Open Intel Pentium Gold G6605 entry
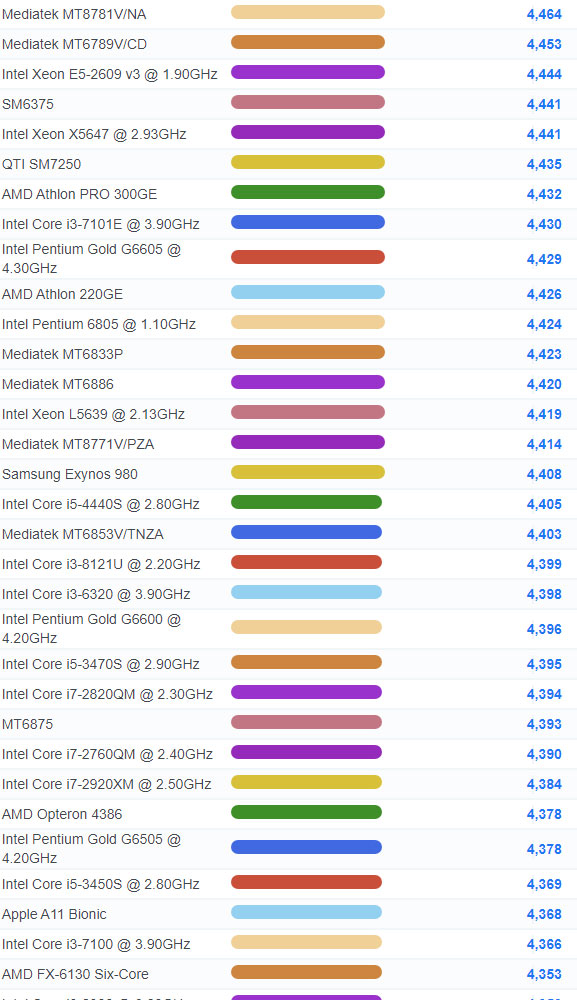This screenshot has height=1000, width=577. click(x=91, y=258)
